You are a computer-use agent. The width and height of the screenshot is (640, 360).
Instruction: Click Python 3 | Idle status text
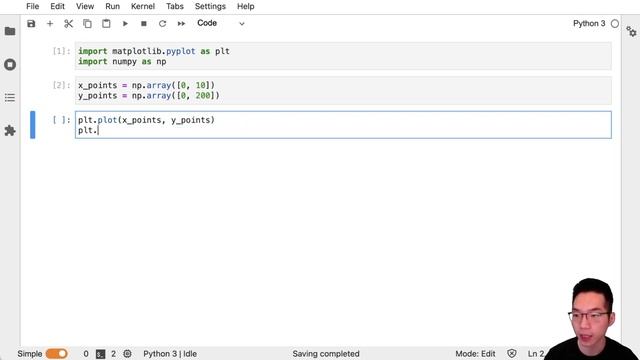coord(170,354)
